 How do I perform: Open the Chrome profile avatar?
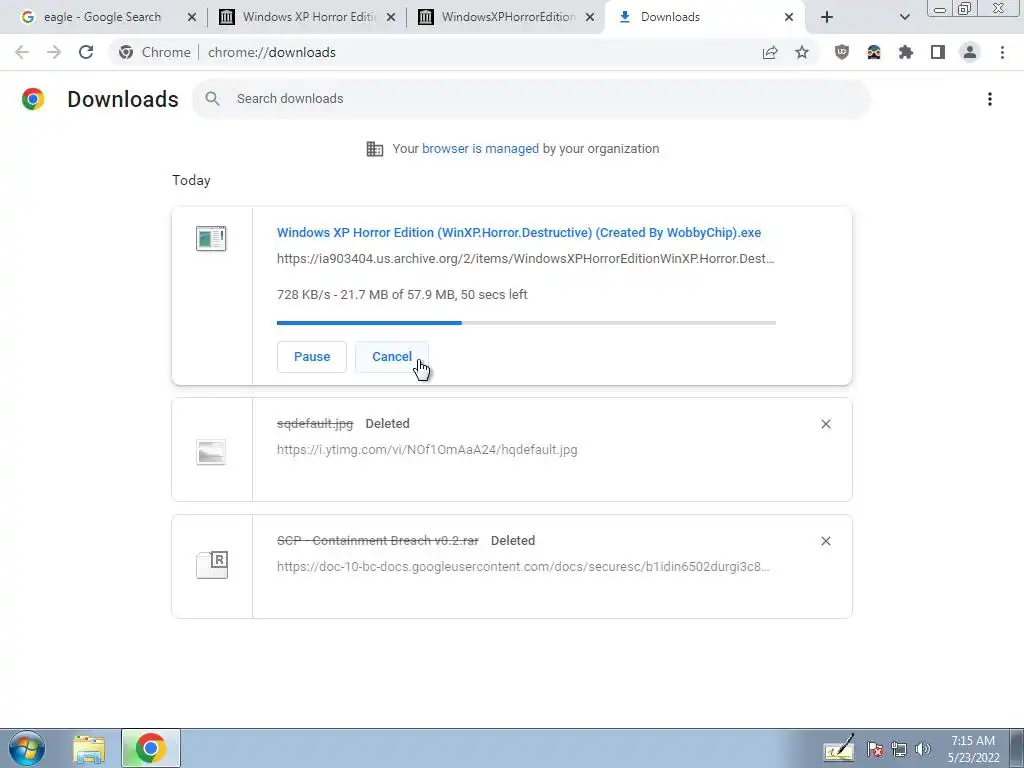(970, 52)
